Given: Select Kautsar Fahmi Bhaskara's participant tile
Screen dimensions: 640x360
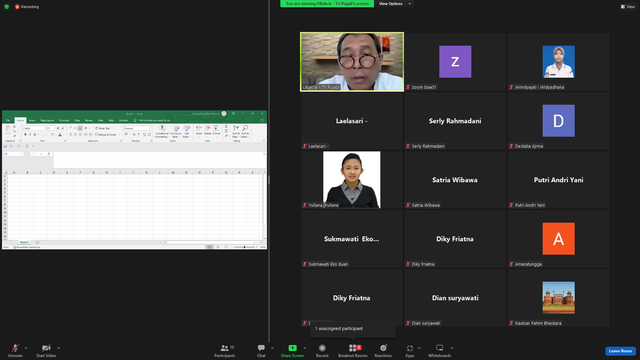Looking at the screenshot, I should [x=558, y=298].
